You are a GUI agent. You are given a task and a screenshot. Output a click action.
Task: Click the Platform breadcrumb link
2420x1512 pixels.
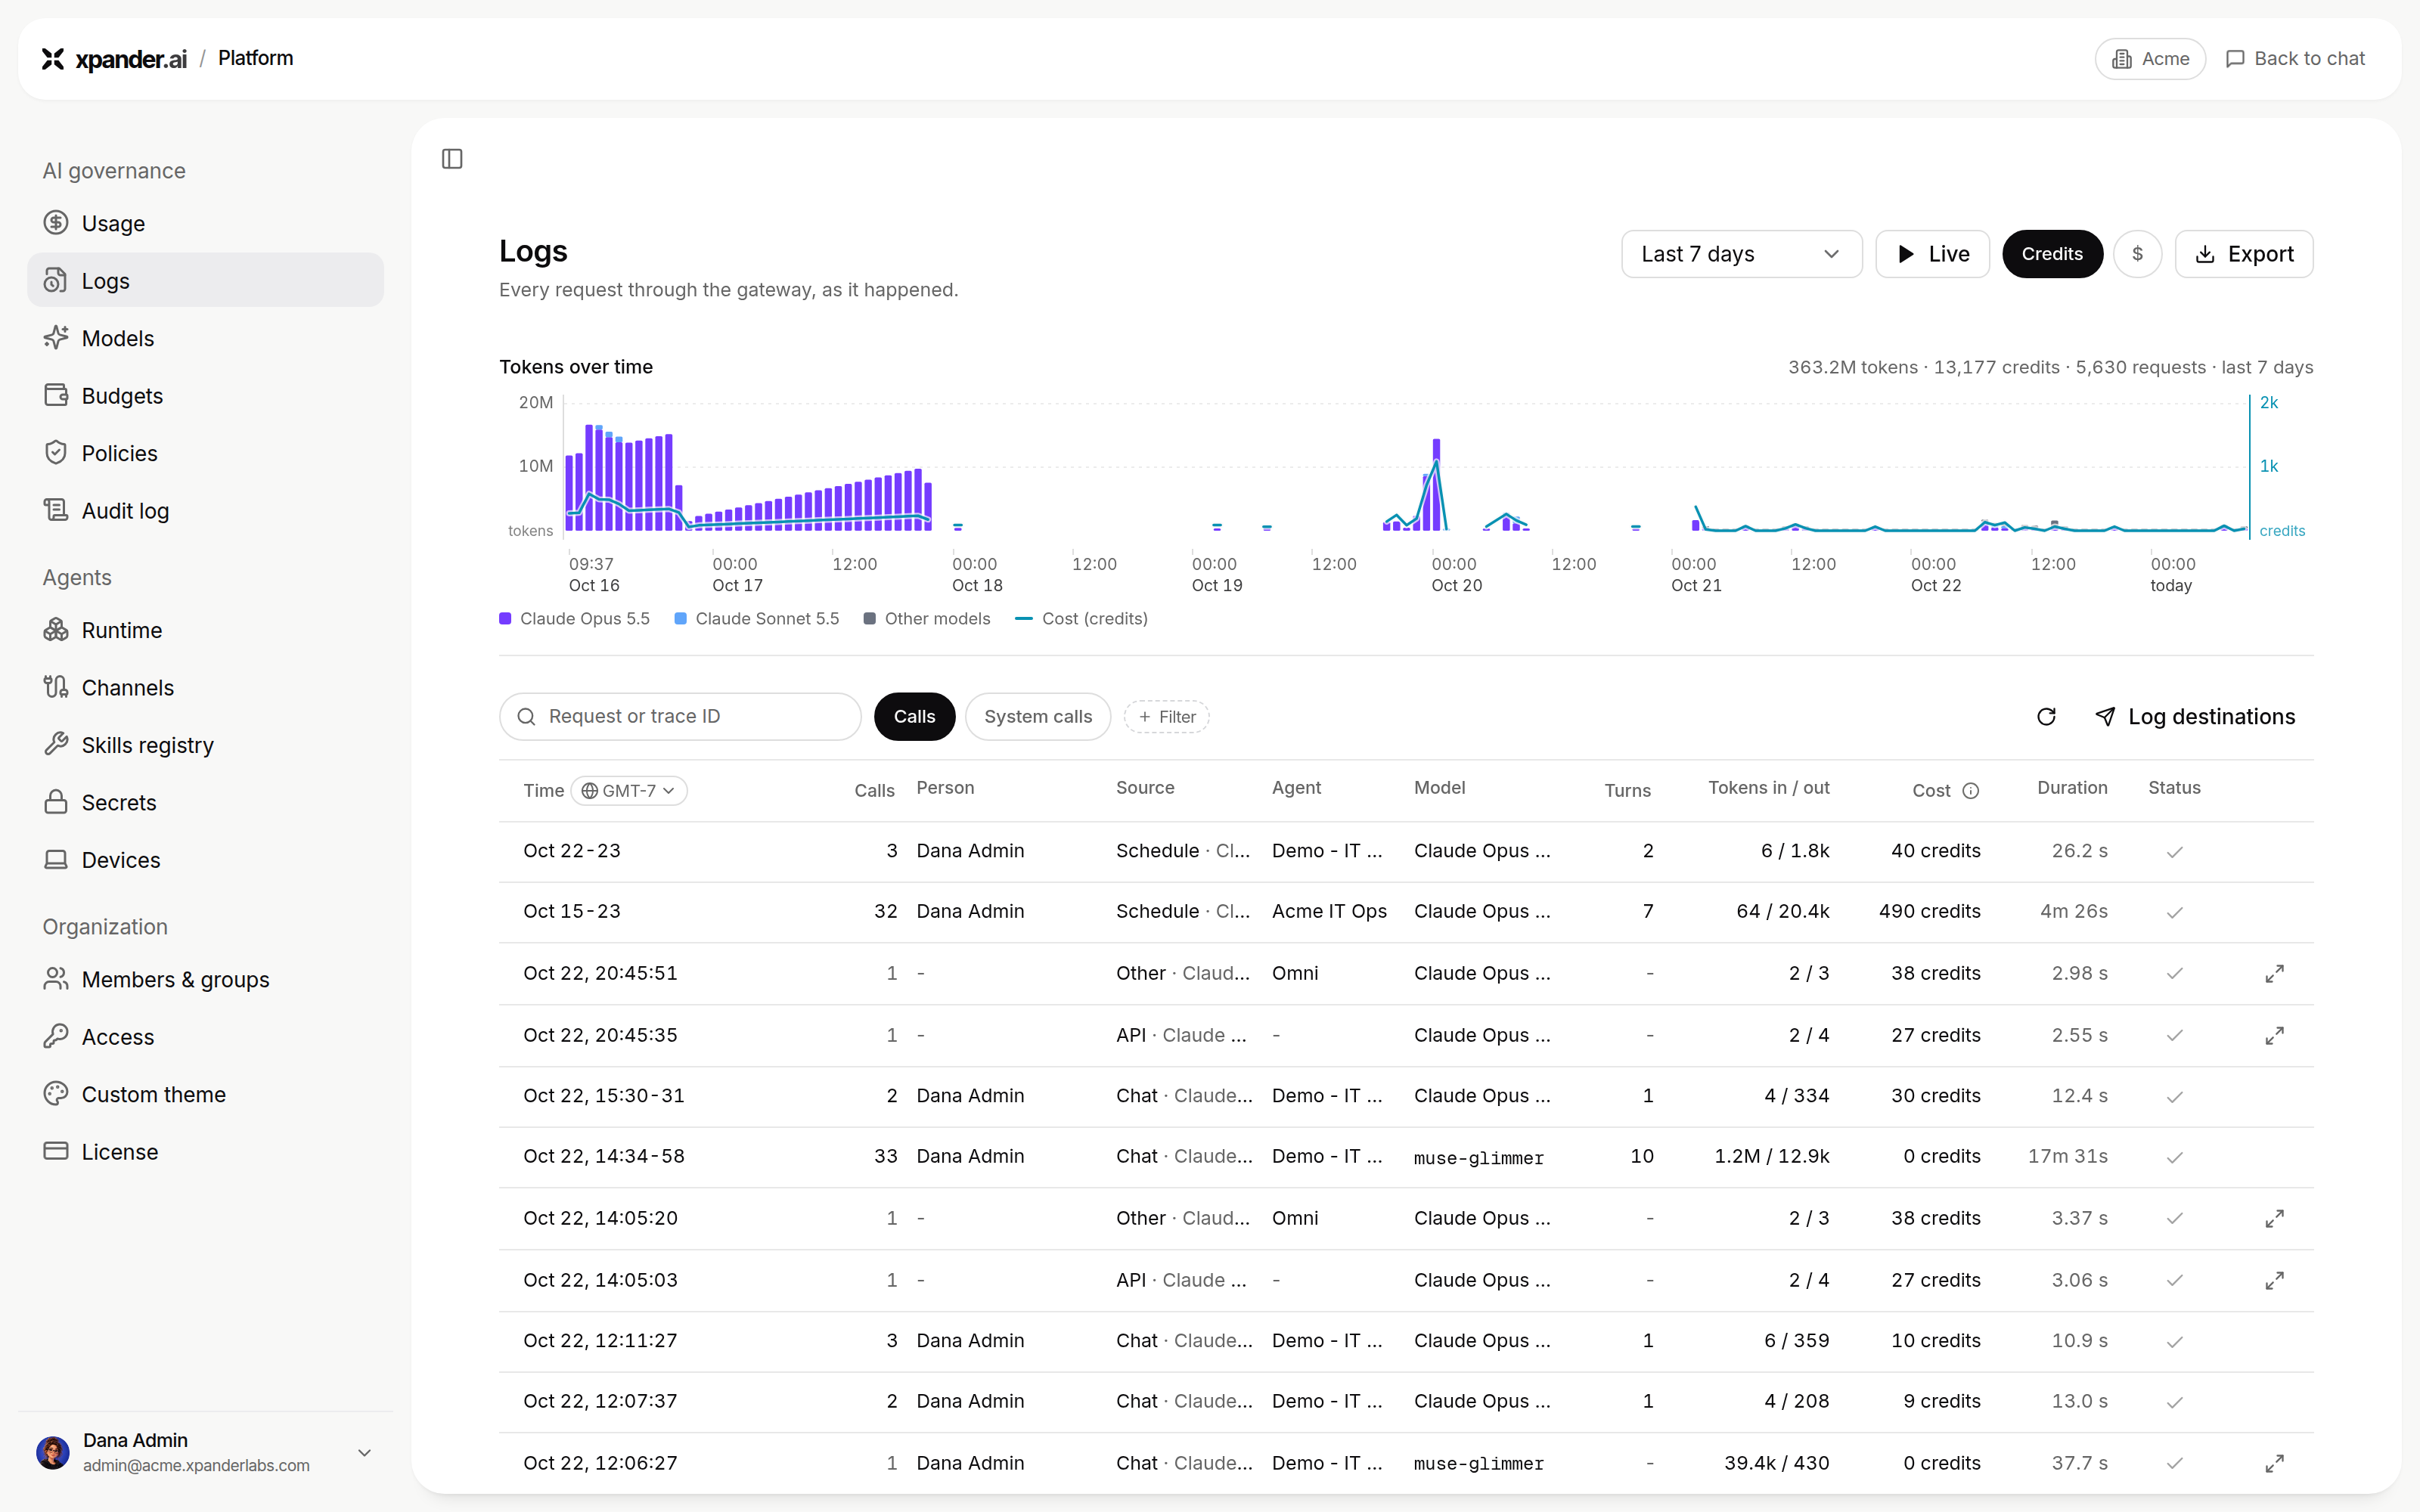coord(256,58)
